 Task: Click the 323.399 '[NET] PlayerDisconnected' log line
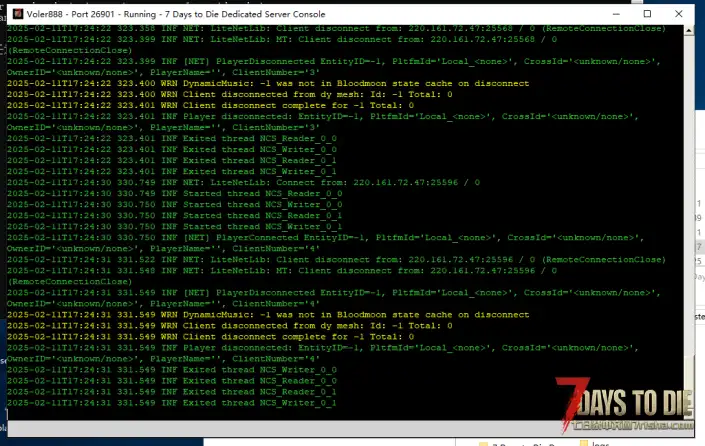tap(334, 67)
